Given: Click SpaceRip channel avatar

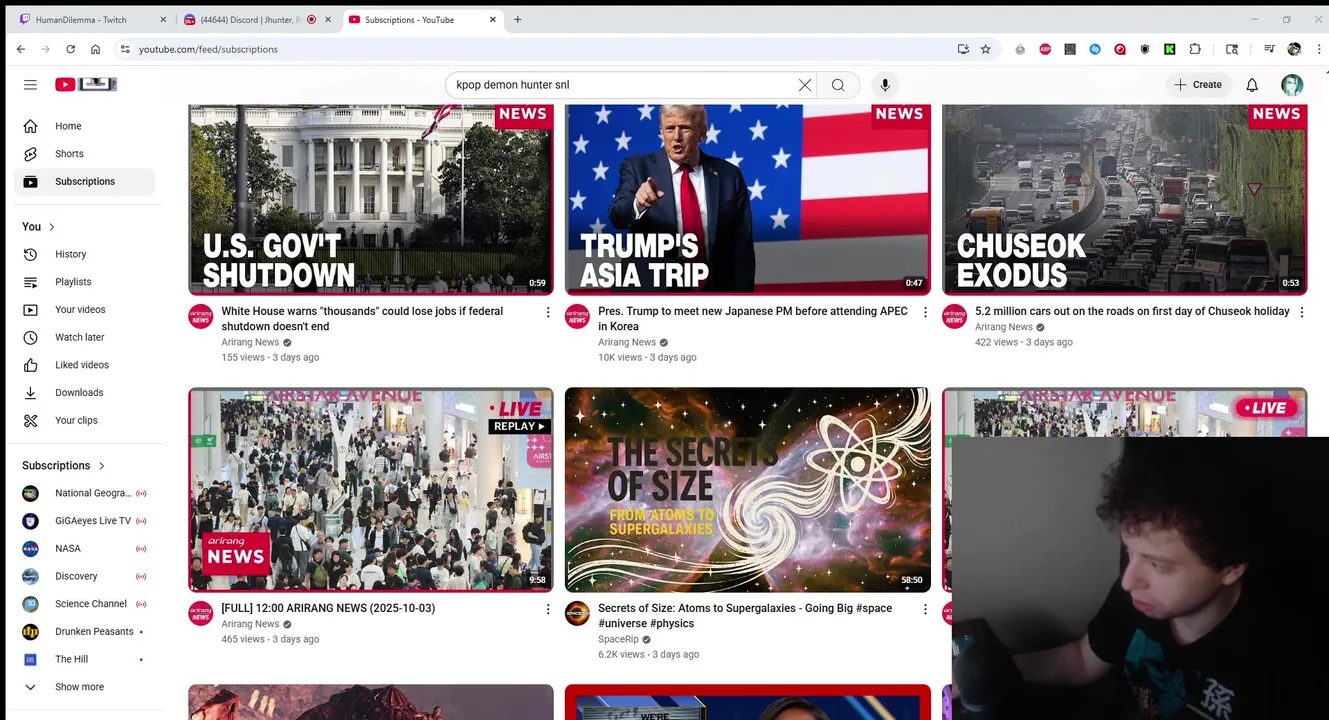Looking at the screenshot, I should (x=578, y=613).
